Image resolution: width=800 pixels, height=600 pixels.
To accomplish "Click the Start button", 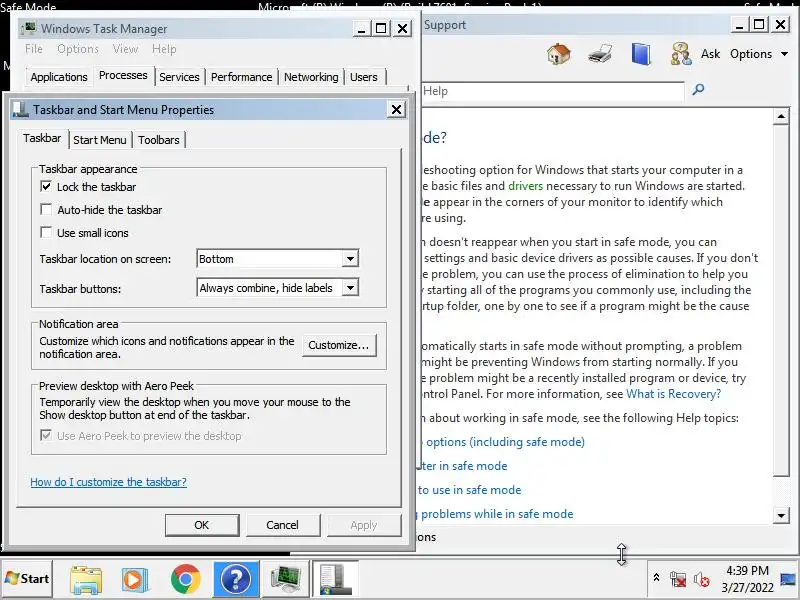I will 27,579.
